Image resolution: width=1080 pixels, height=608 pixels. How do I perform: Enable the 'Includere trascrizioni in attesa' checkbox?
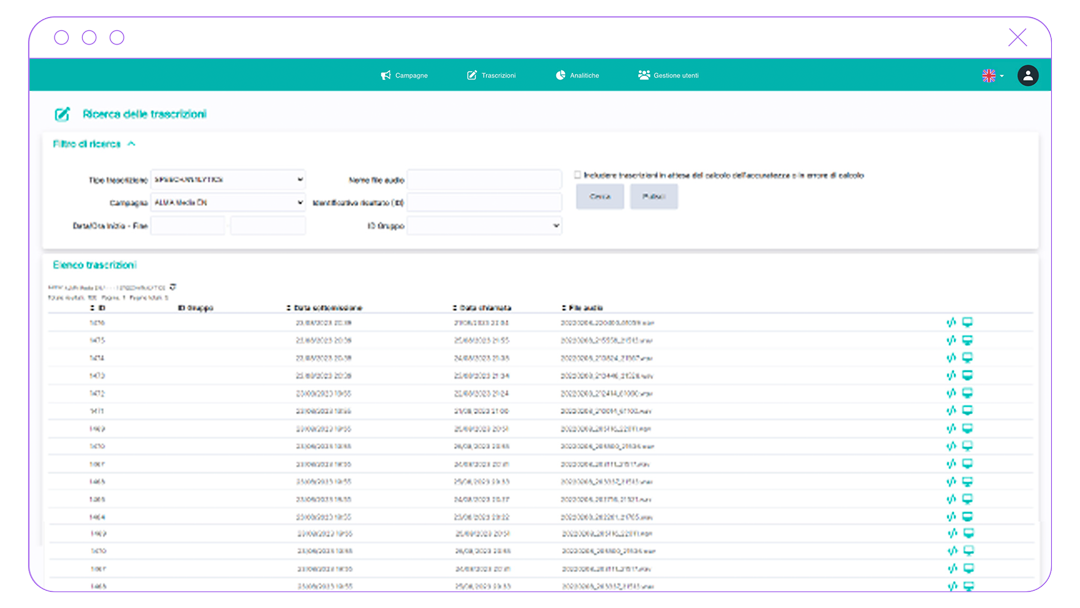577,175
